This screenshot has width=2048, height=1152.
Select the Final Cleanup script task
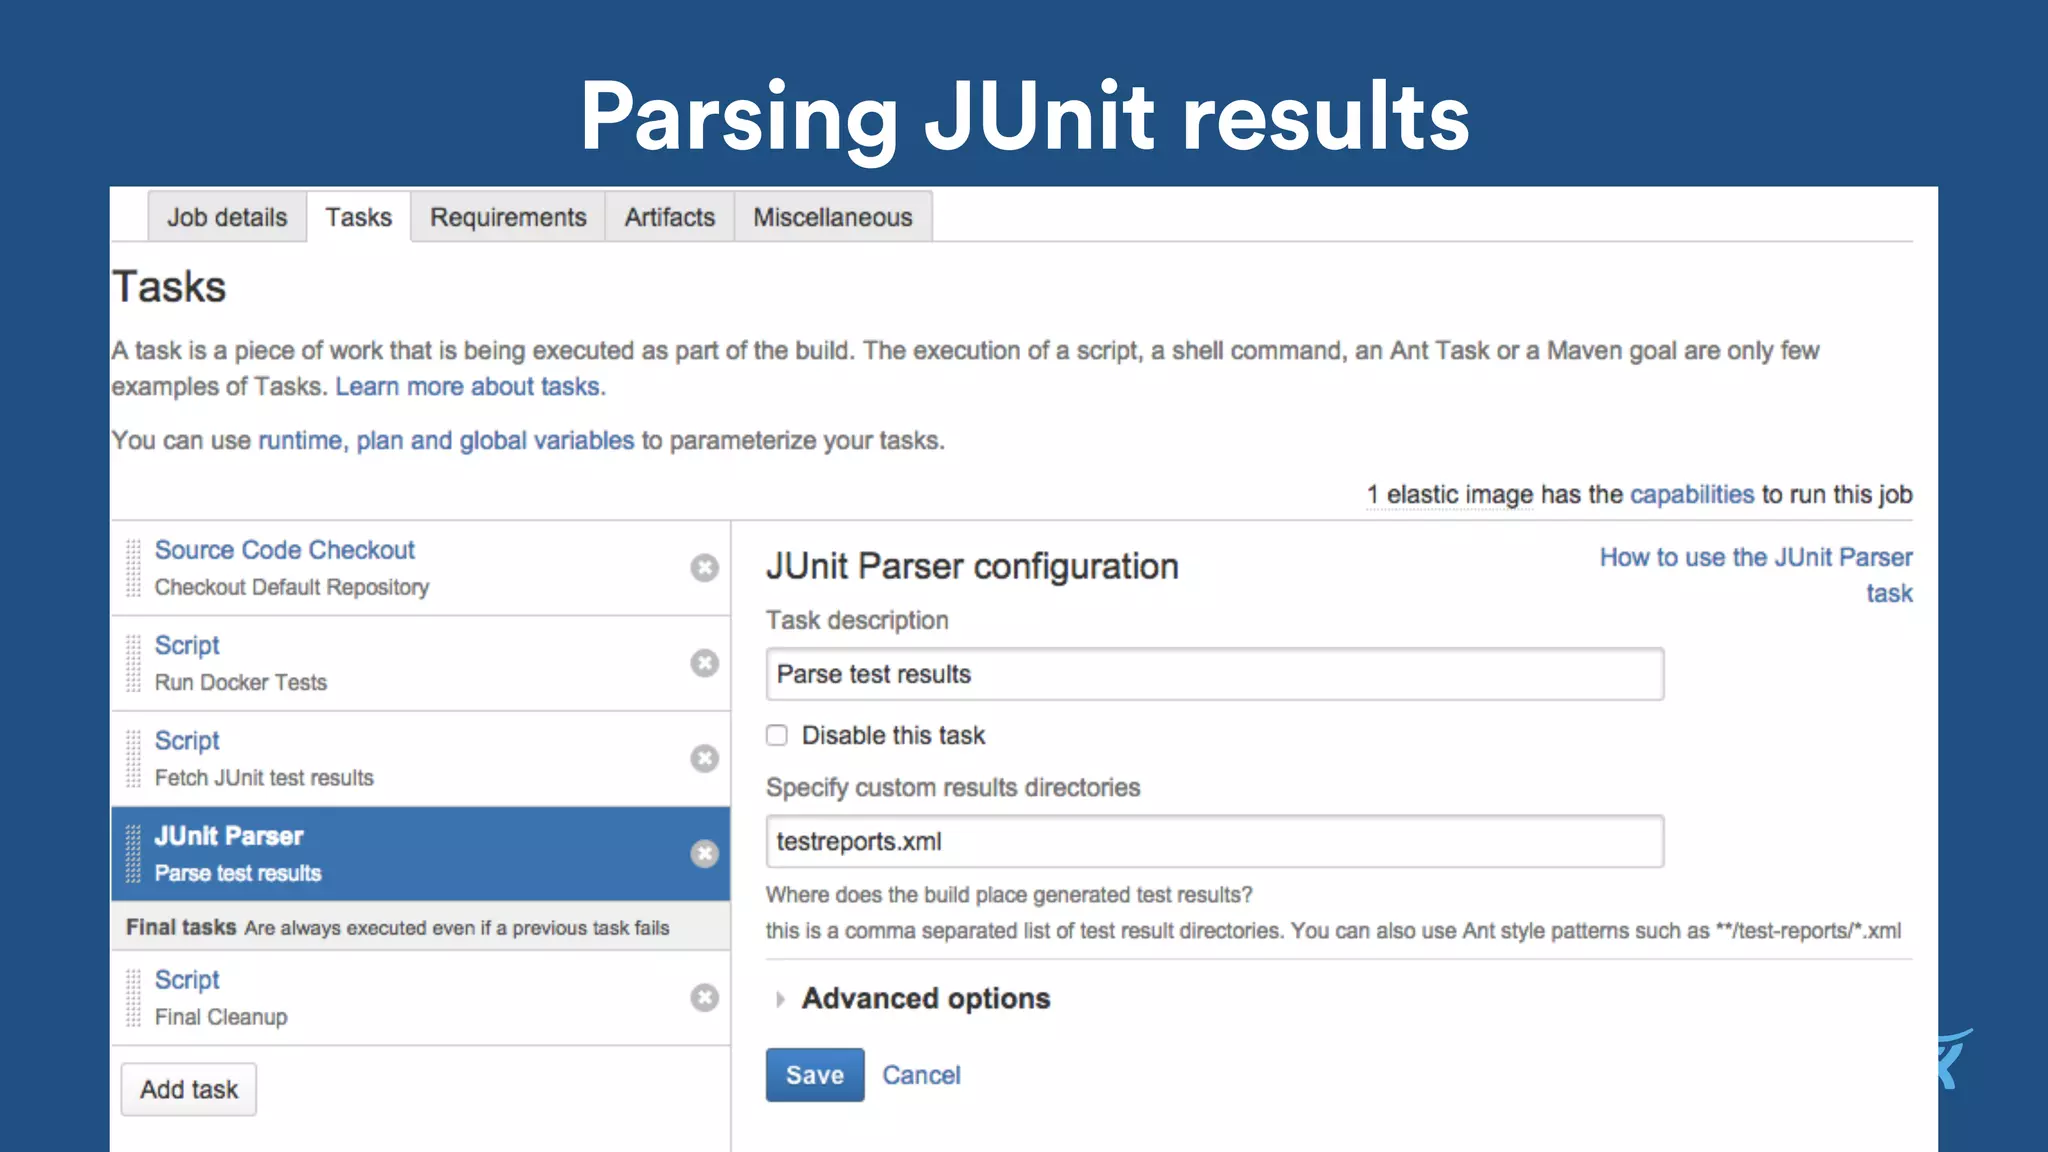tap(420, 997)
